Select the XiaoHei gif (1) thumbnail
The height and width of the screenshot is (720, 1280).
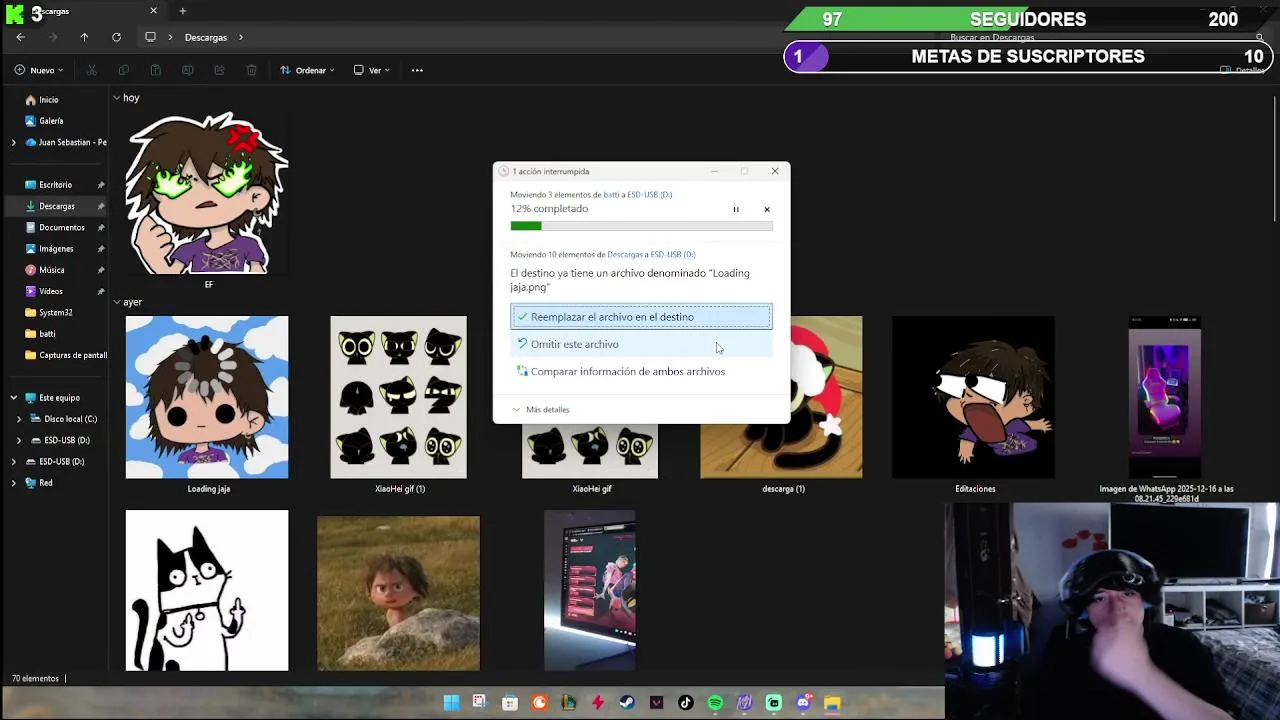click(x=398, y=397)
